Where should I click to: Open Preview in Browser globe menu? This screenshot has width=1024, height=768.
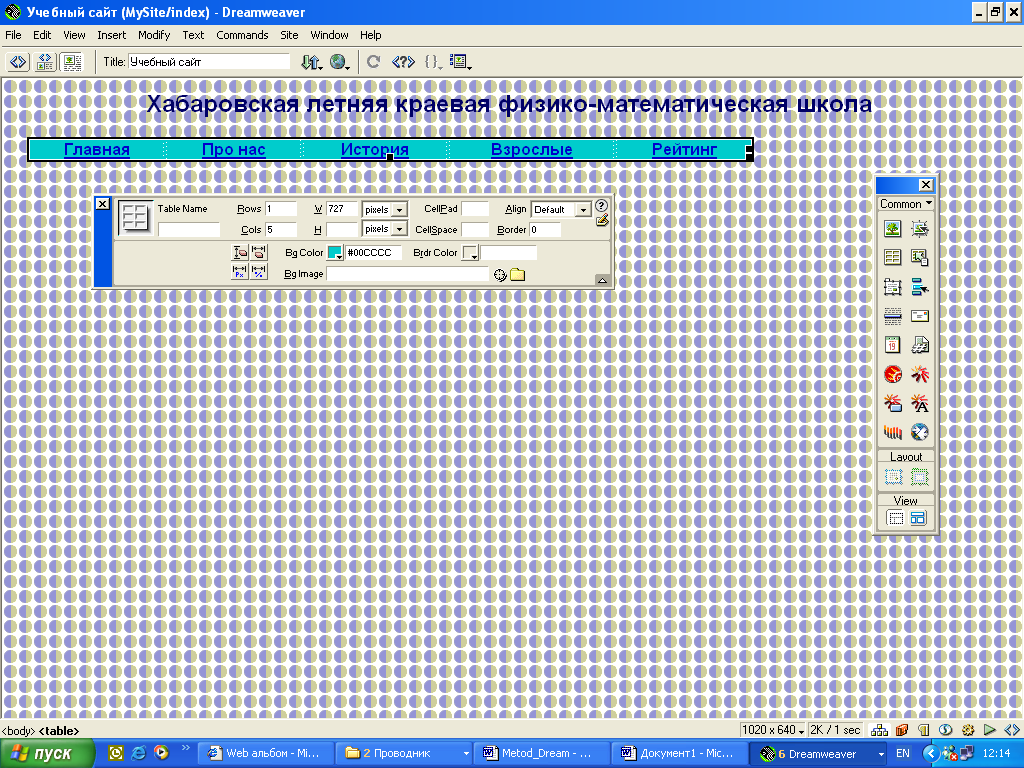[x=340, y=62]
